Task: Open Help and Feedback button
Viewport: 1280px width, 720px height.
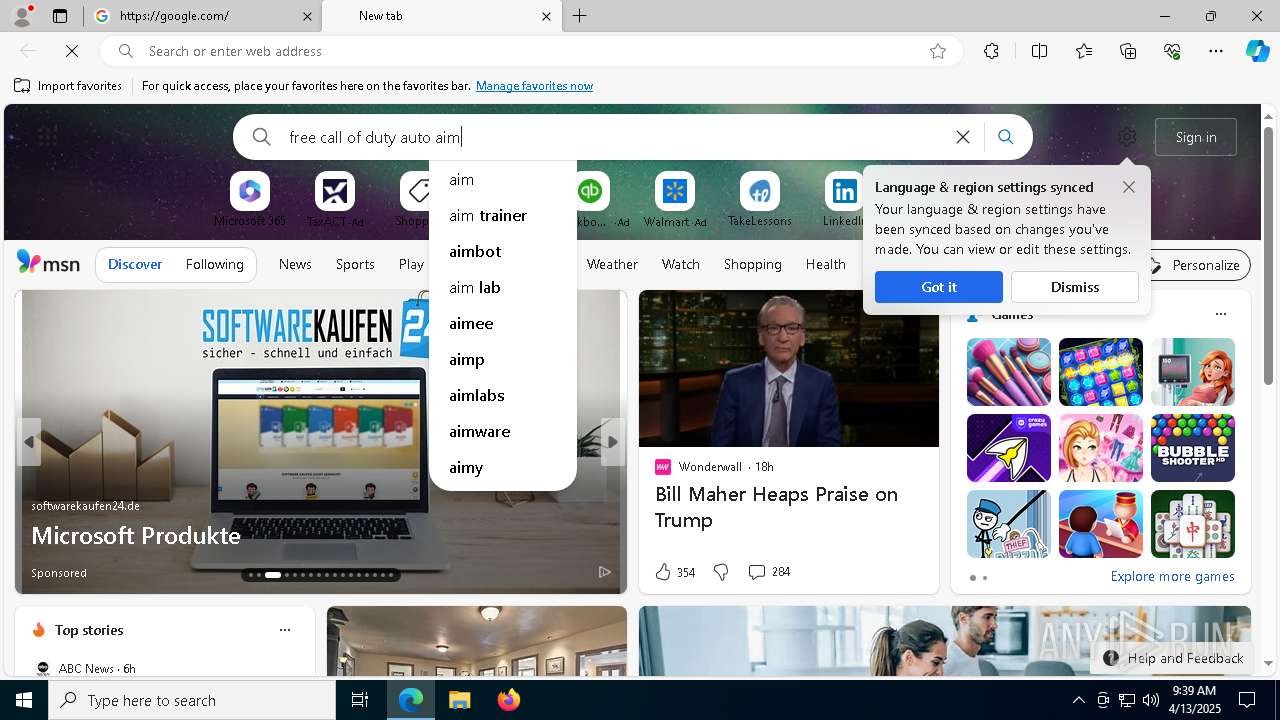Action: pyautogui.click(x=1173, y=658)
